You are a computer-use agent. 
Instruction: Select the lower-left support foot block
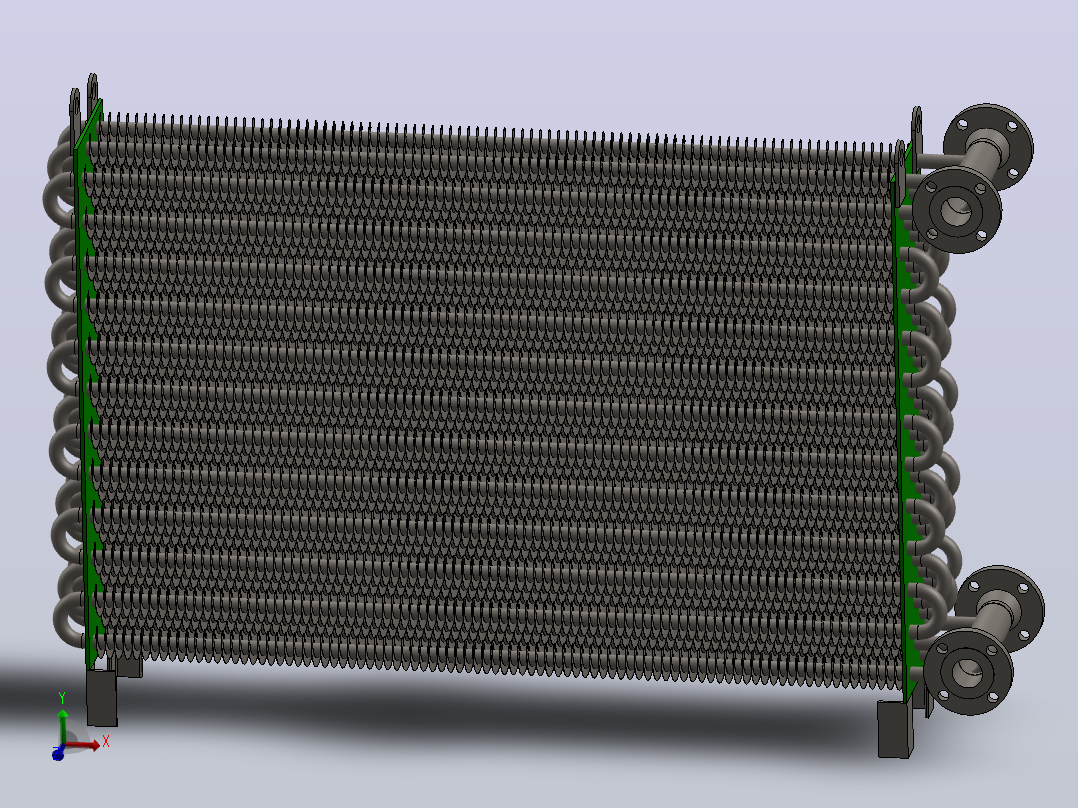click(102, 698)
